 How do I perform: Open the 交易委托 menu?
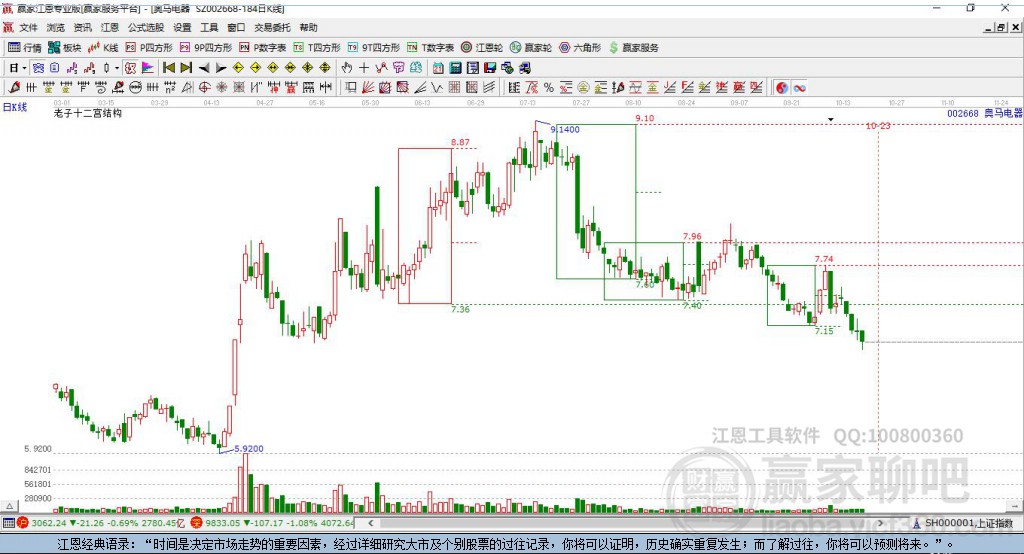tap(272, 27)
